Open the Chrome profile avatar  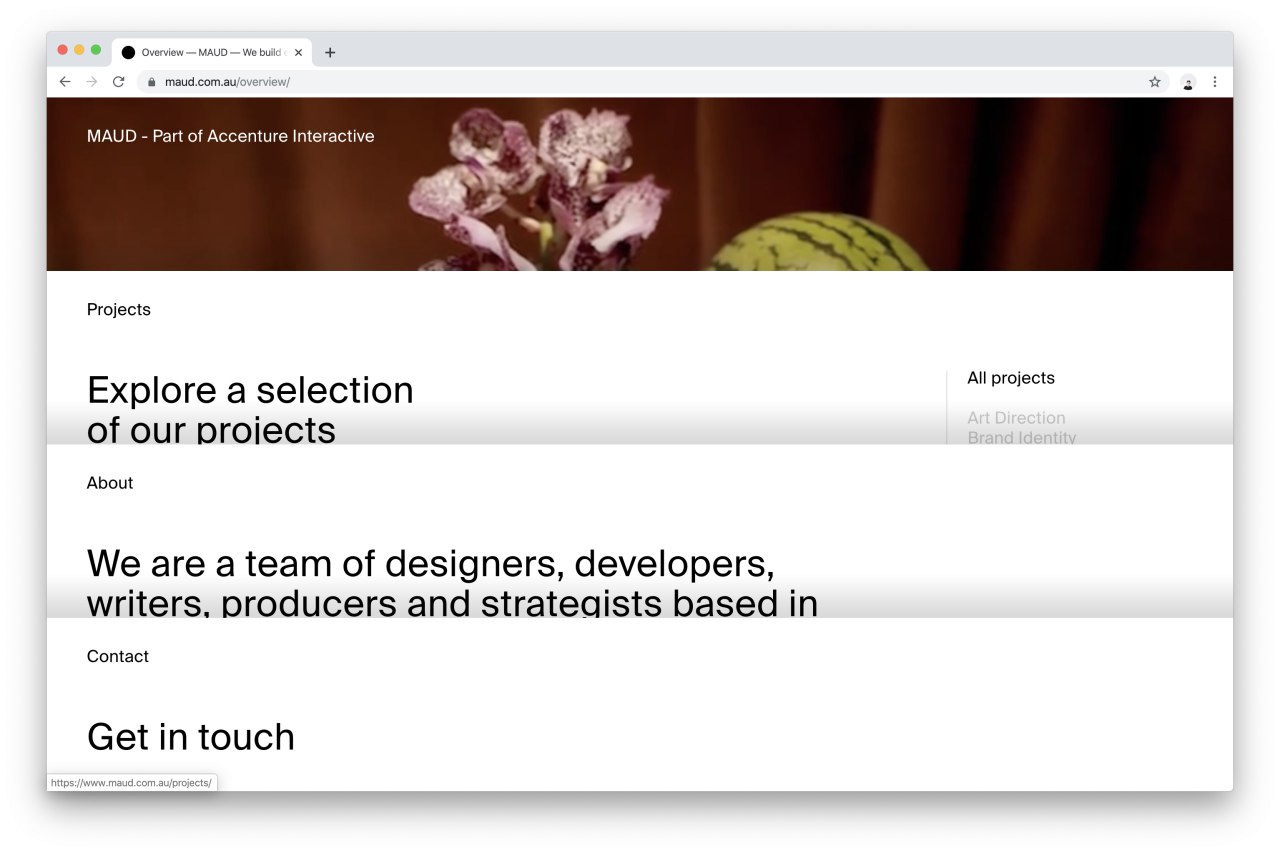coord(1188,82)
